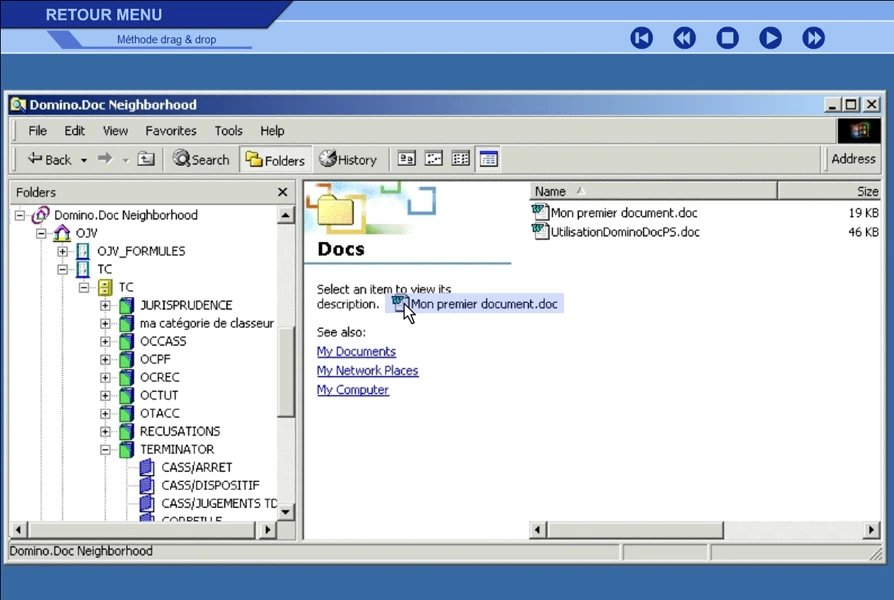Image resolution: width=894 pixels, height=600 pixels.
Task: Sort by Size column header
Action: tap(829, 191)
